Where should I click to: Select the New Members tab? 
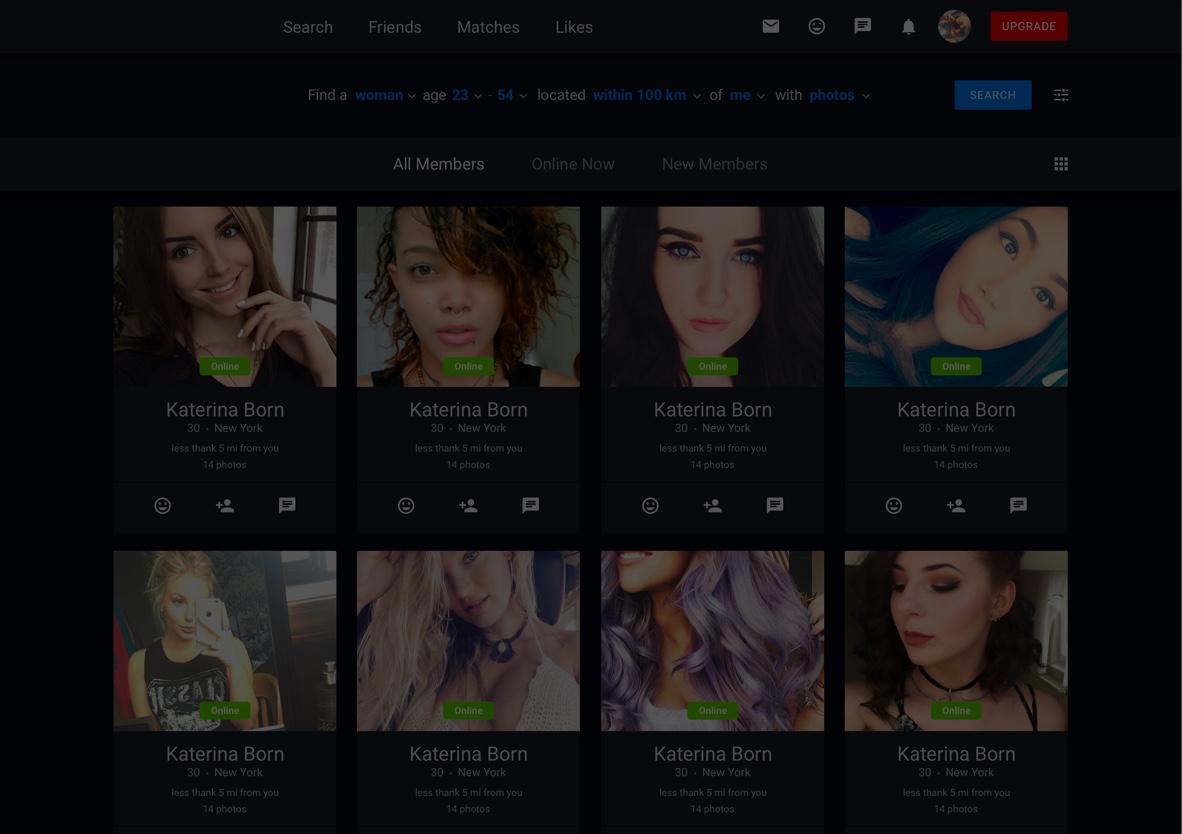pos(714,164)
